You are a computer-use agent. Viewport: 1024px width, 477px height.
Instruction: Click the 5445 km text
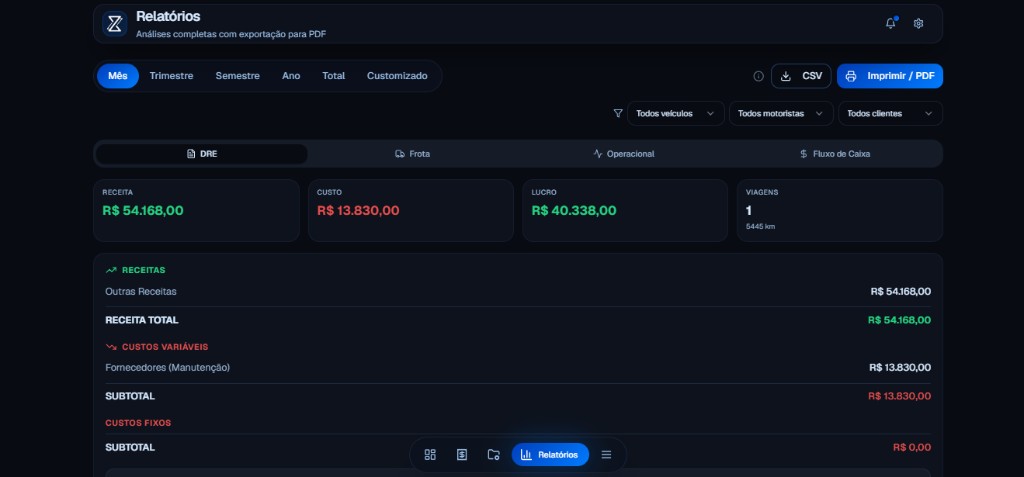pos(760,227)
